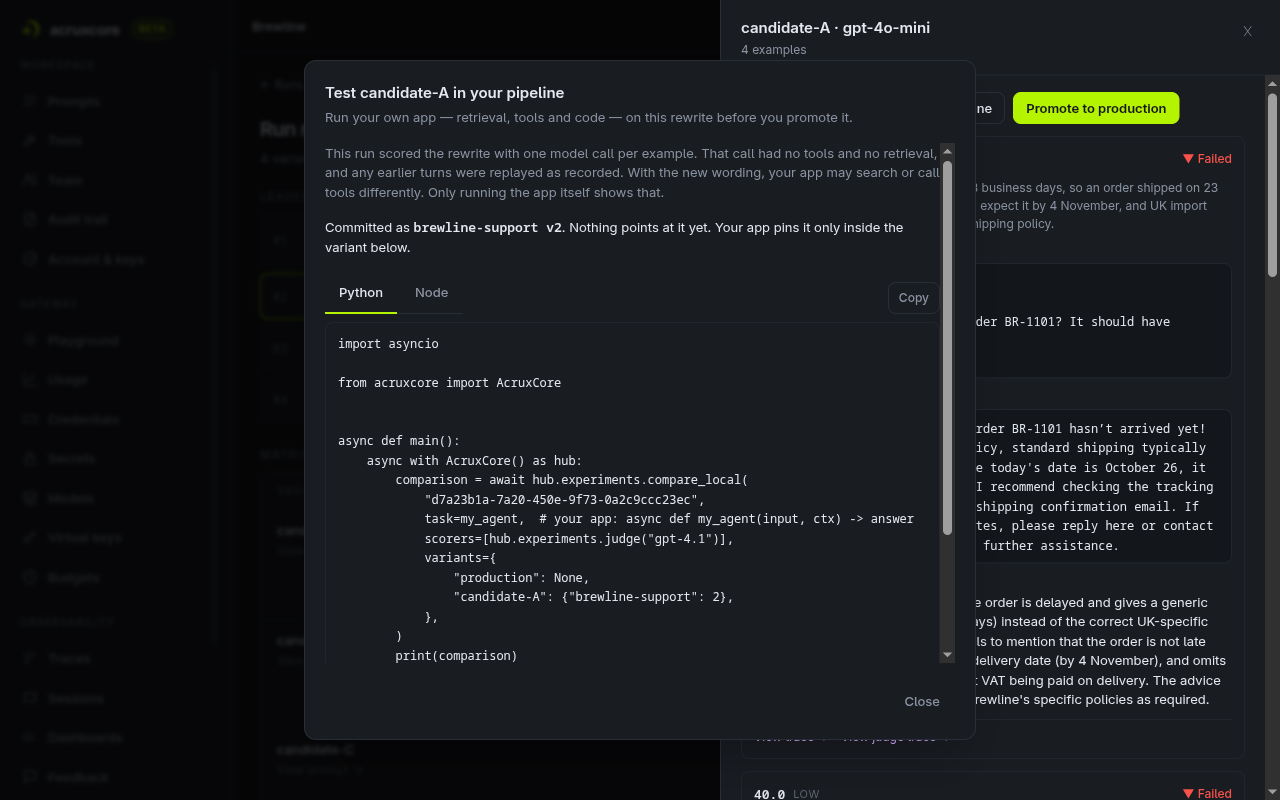1280x800 pixels.
Task: Click the candidate-A panel's scrollbar thumb
Action: (1272, 184)
